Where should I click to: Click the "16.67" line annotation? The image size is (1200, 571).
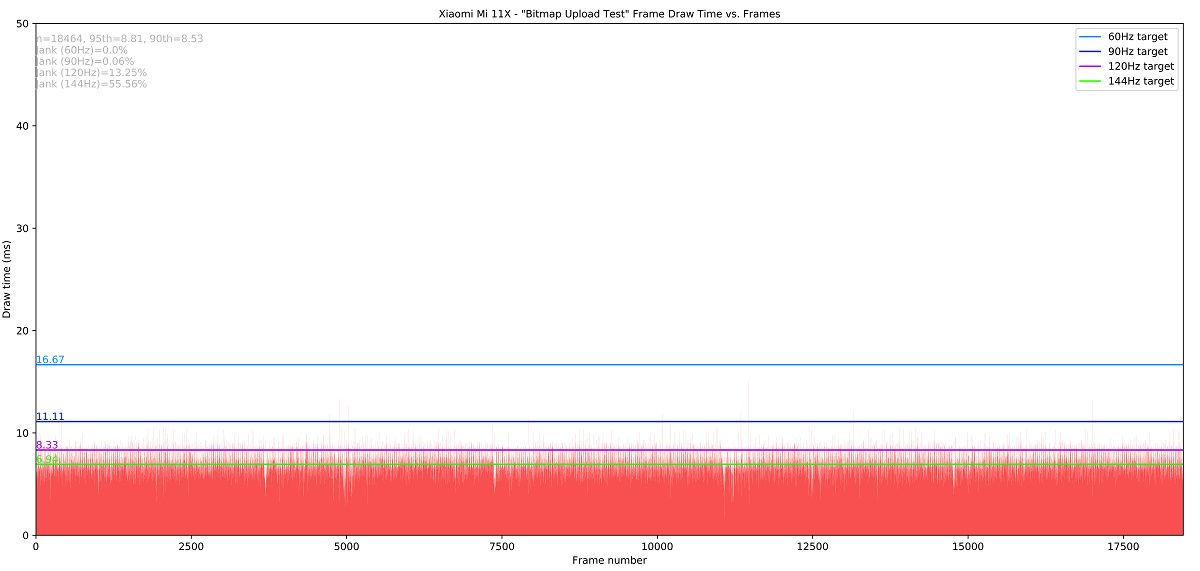point(50,359)
